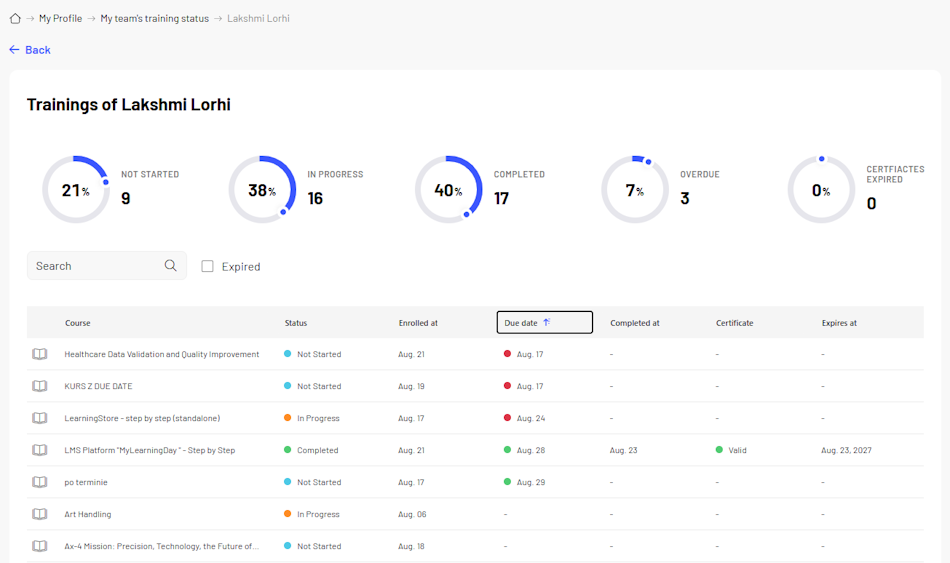Click book icon for LMS Platform MyLearningDay
This screenshot has height=563, width=950.
tap(39, 450)
